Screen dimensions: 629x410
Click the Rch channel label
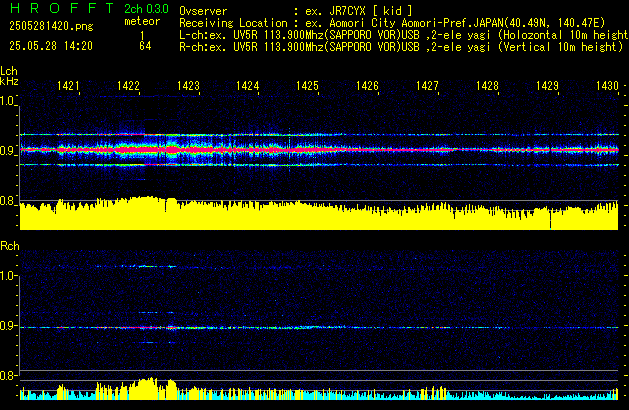(10, 246)
